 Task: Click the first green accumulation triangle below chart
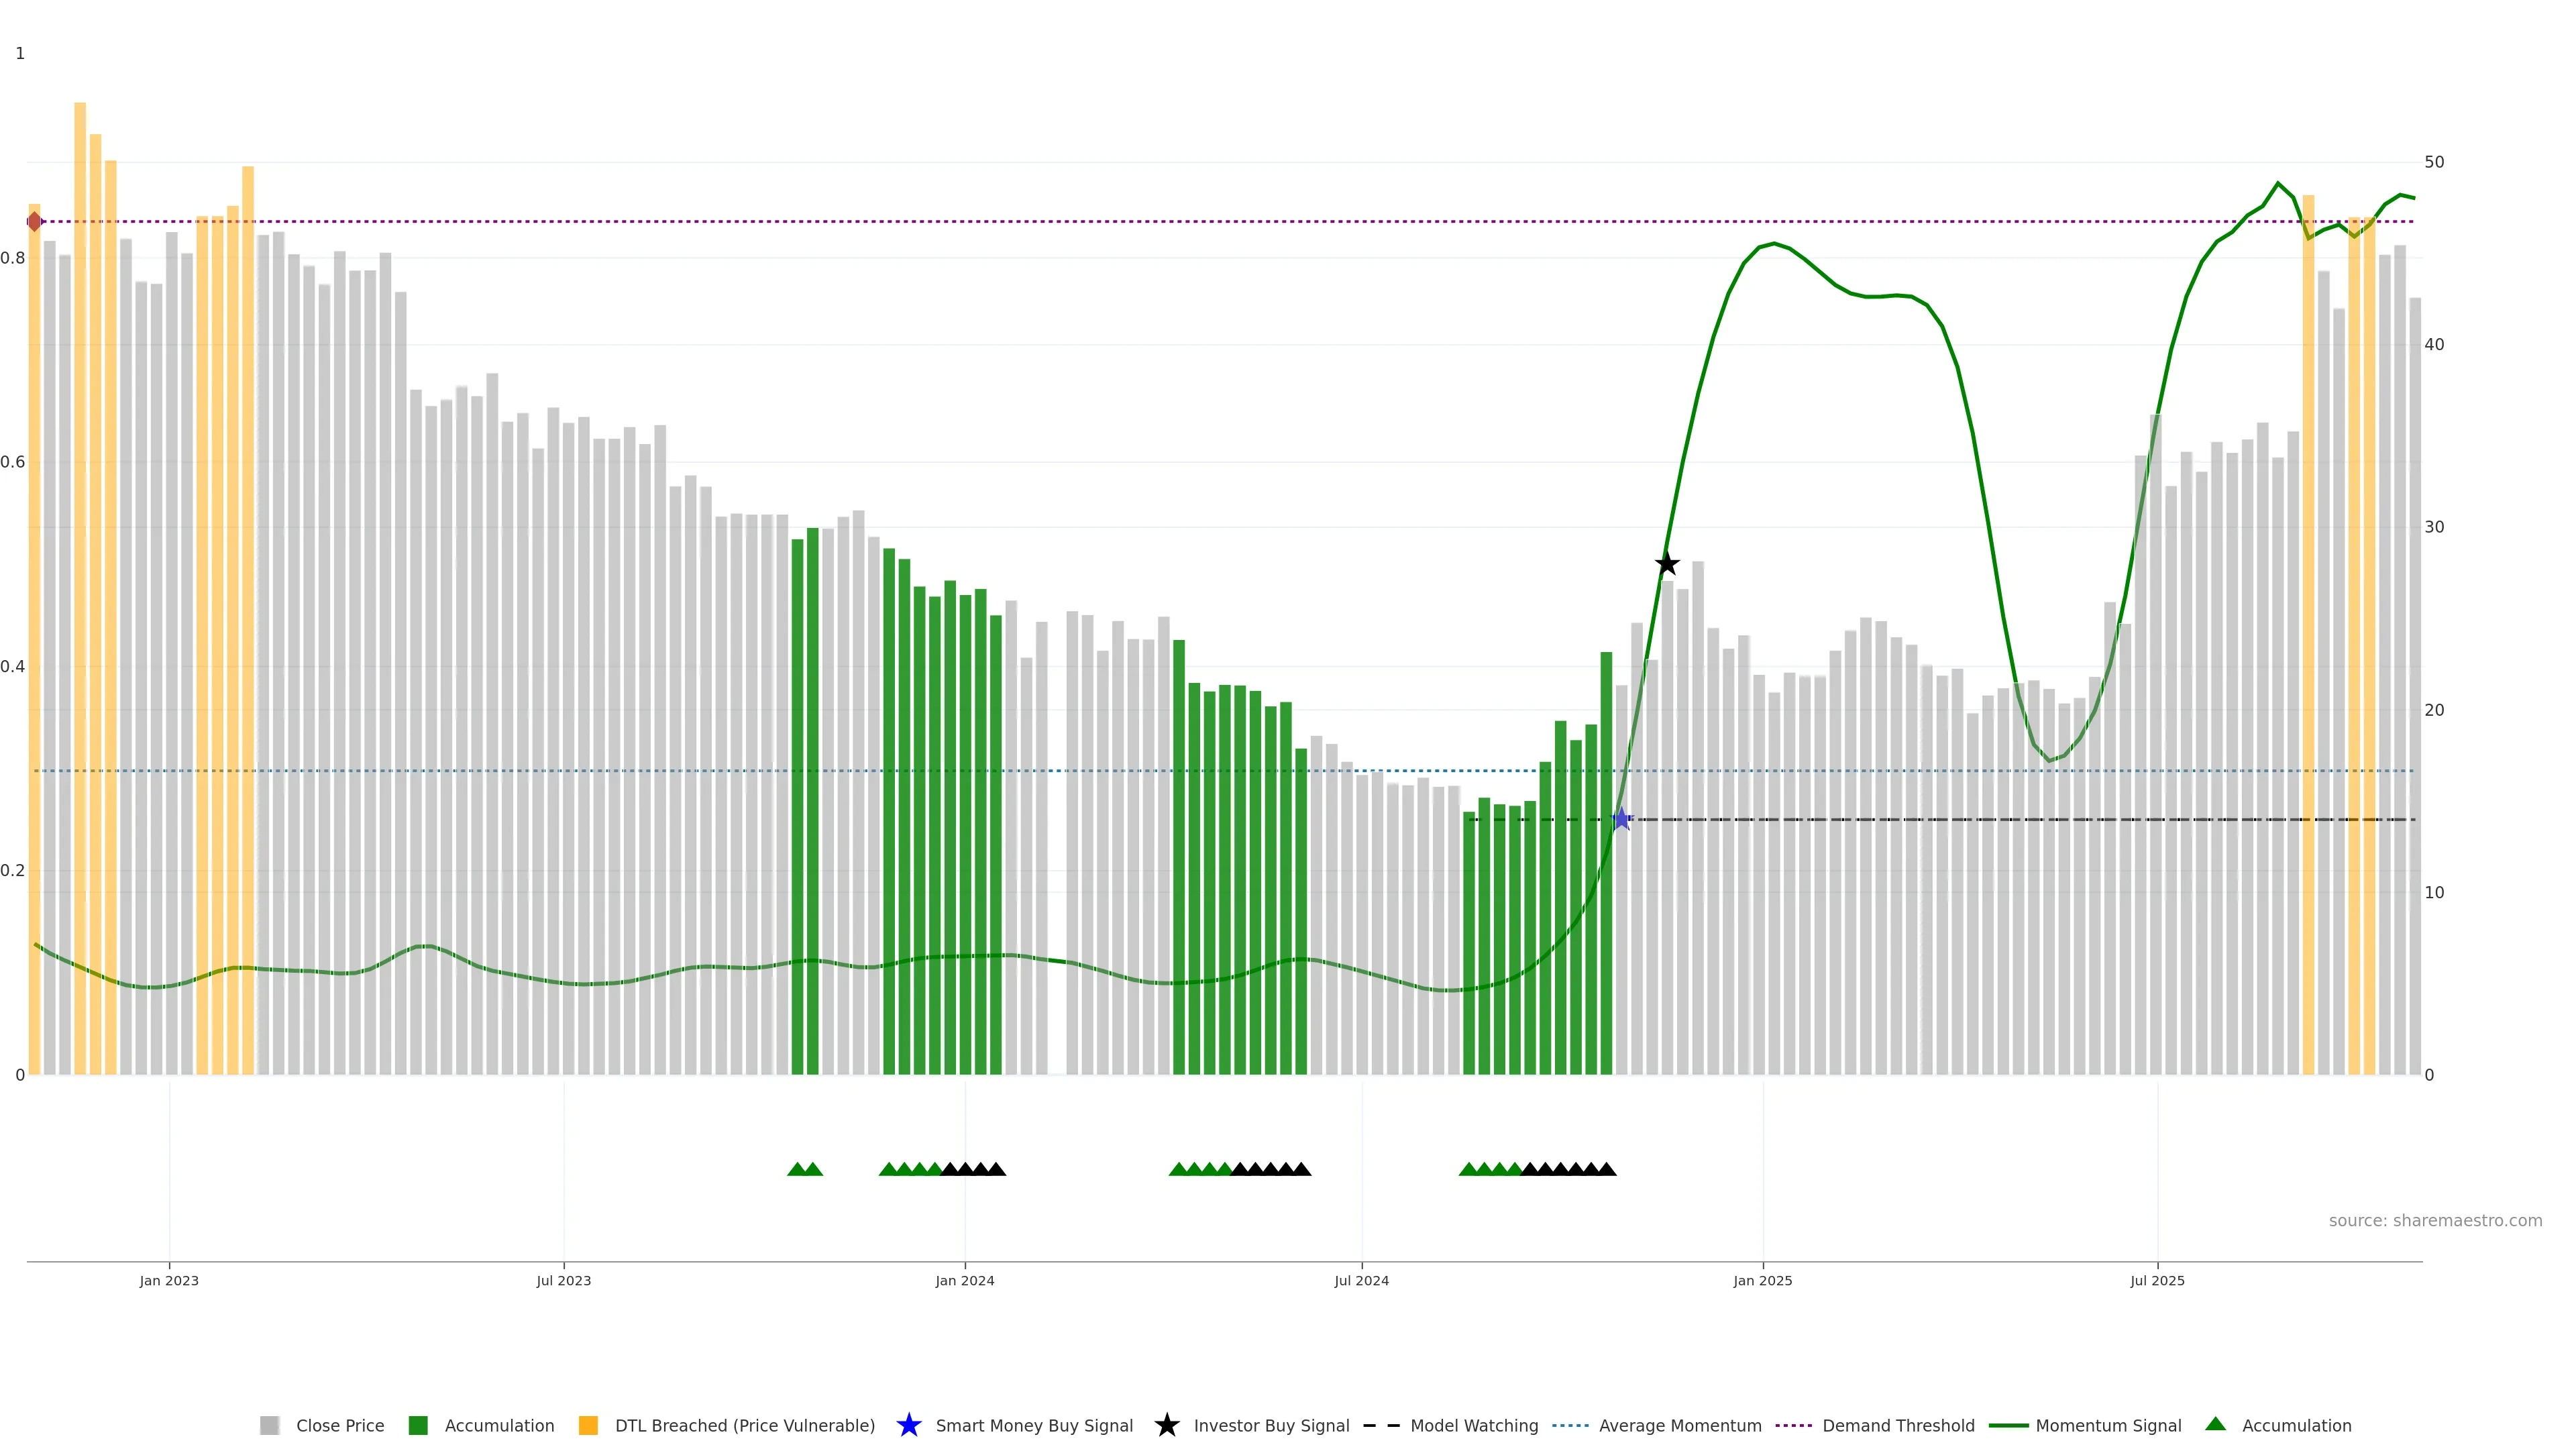coord(797,1169)
